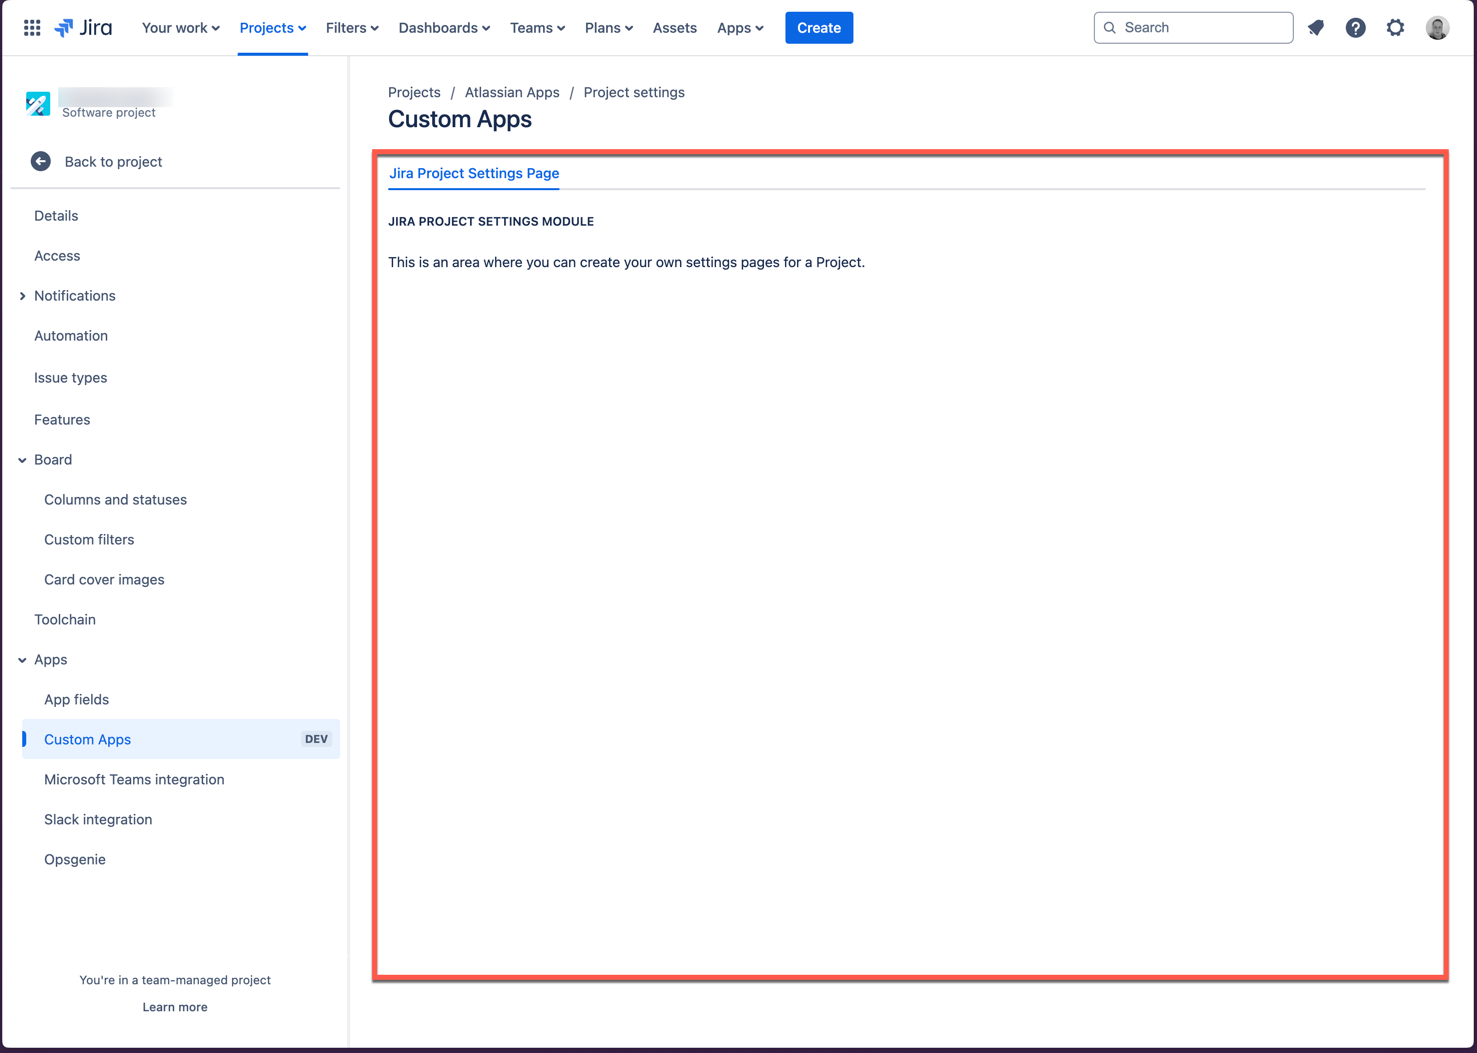Viewport: 1477px width, 1053px height.
Task: Open Columns and statuses
Action: click(x=115, y=500)
